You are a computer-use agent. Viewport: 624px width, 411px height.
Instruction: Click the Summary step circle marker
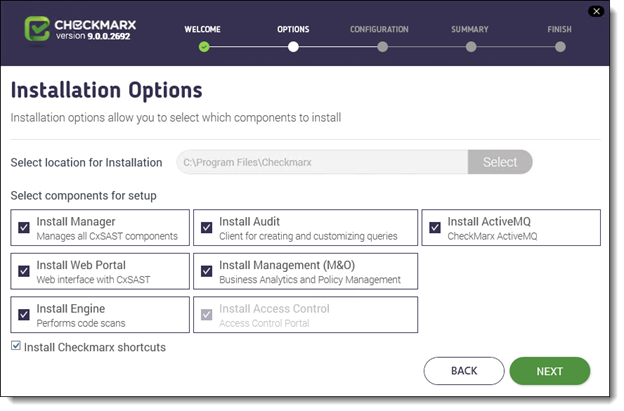click(x=471, y=47)
